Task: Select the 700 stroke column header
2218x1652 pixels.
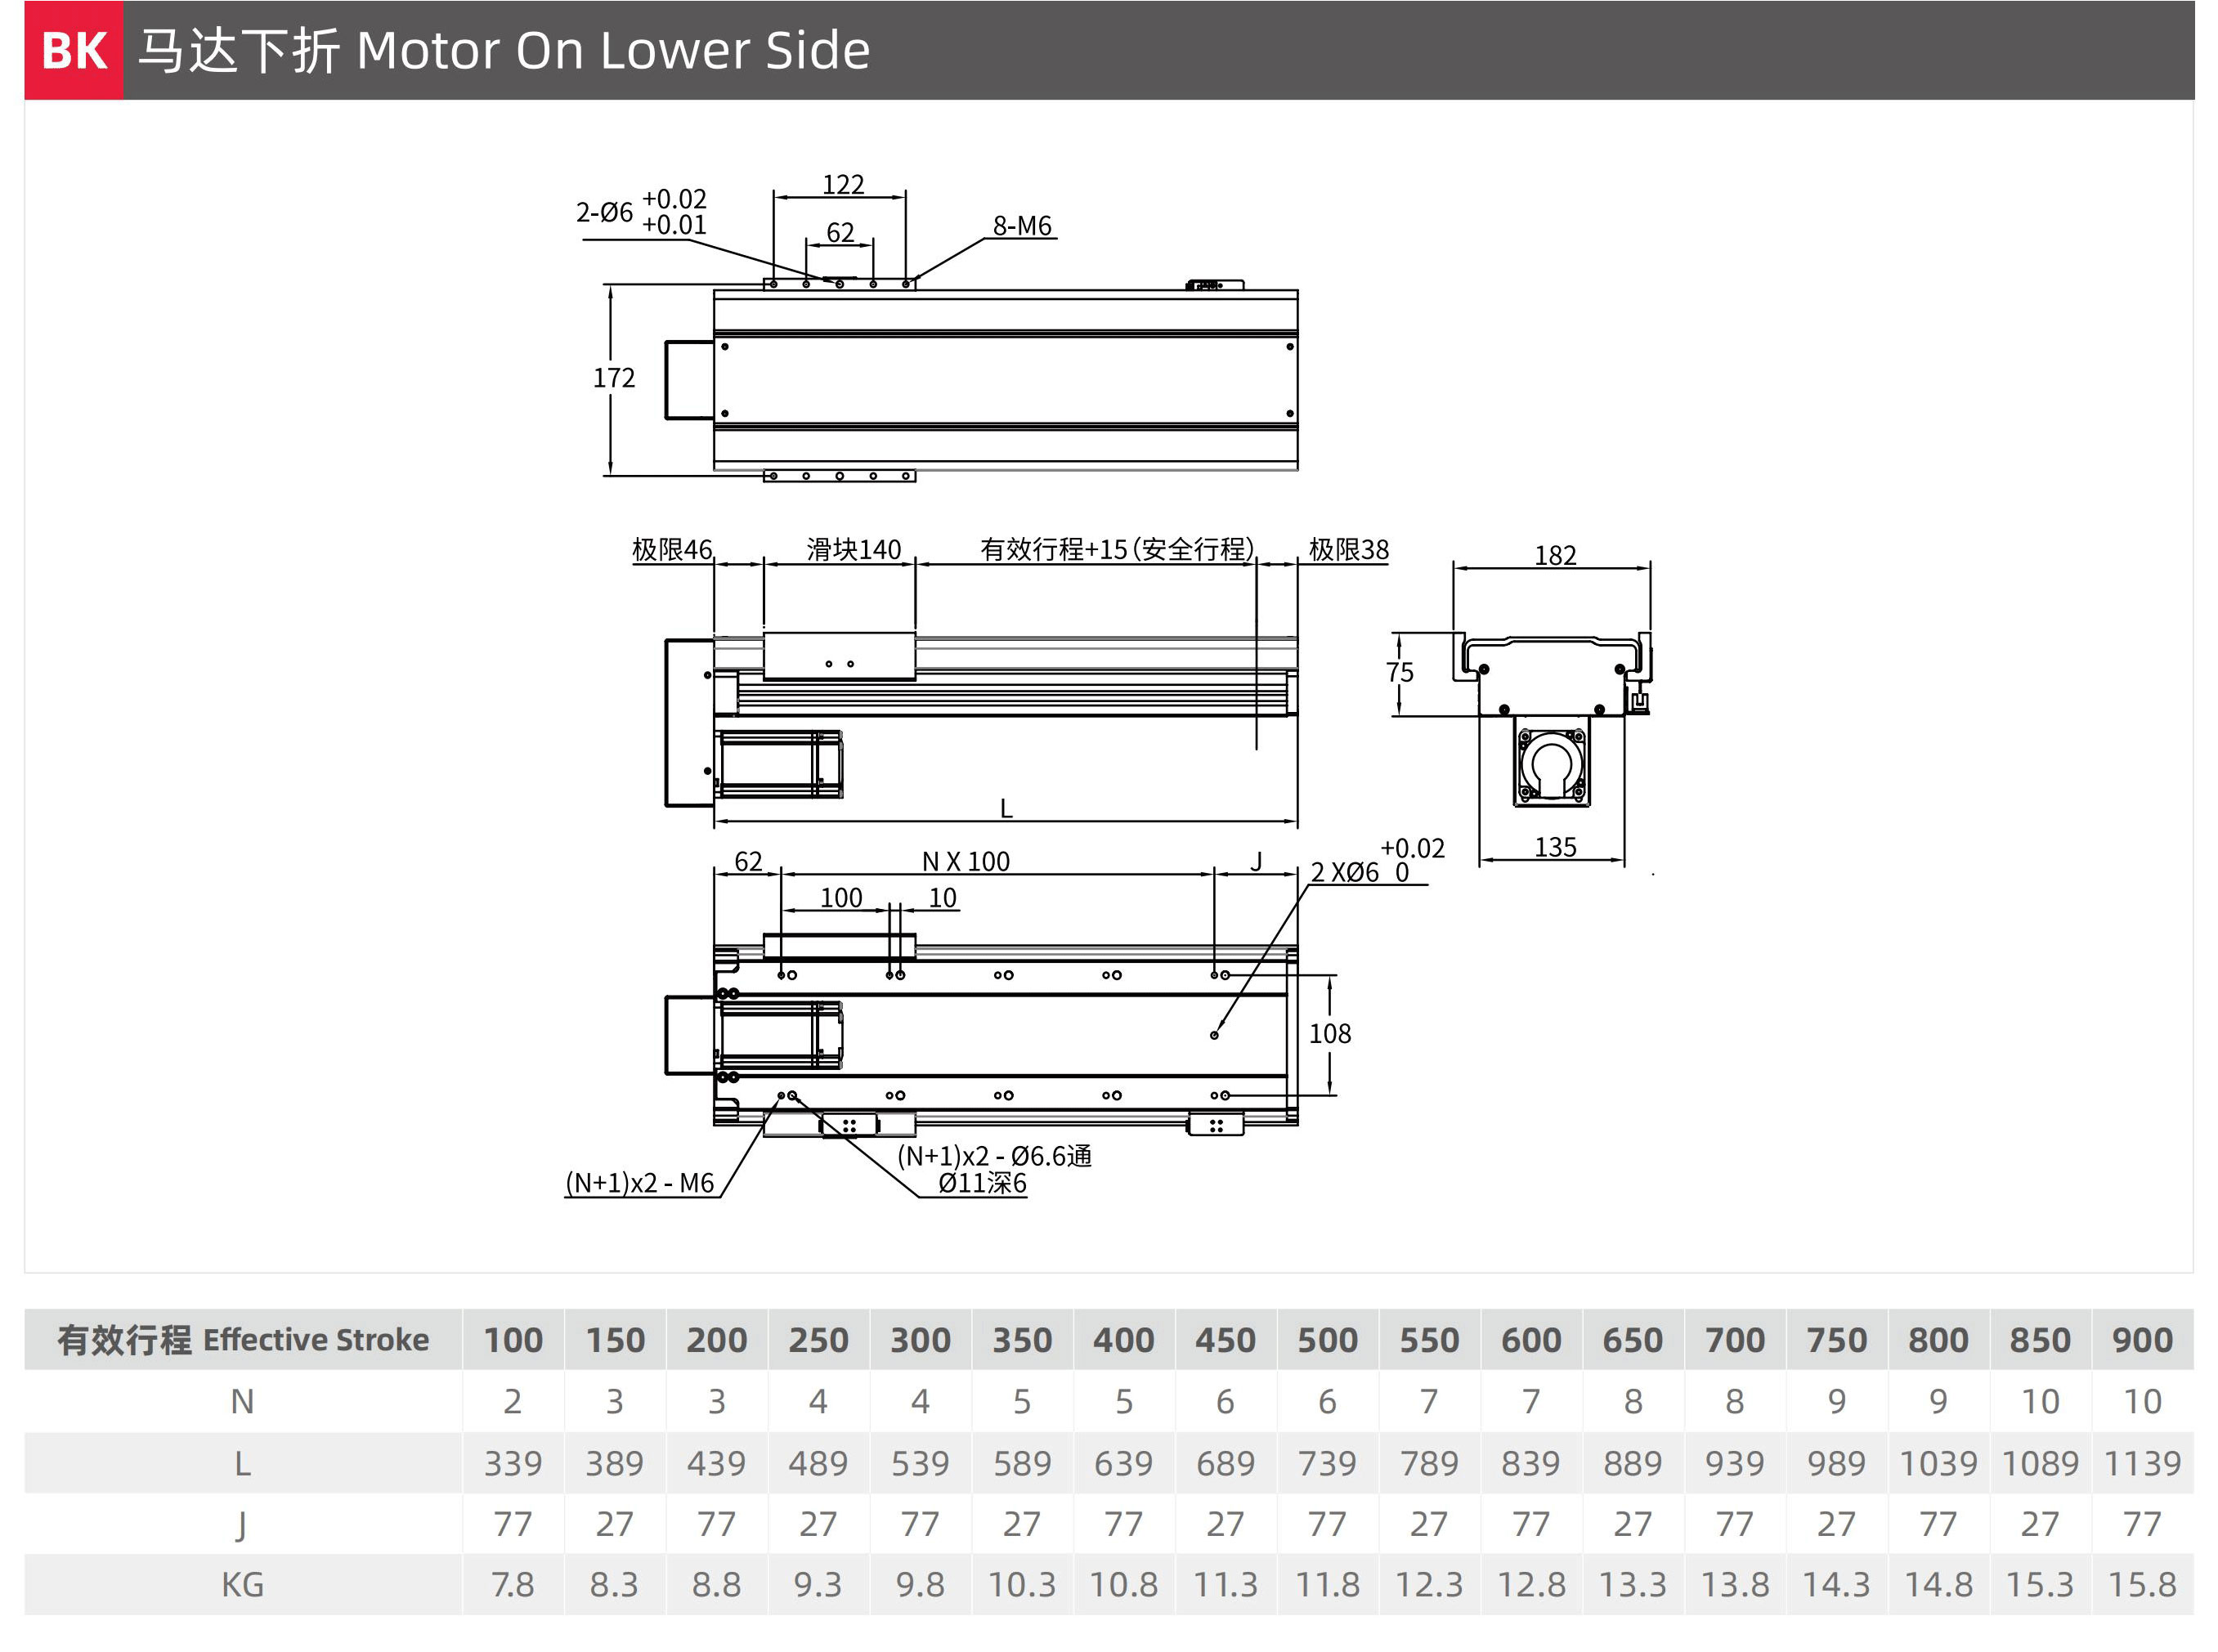Action: (1735, 1340)
